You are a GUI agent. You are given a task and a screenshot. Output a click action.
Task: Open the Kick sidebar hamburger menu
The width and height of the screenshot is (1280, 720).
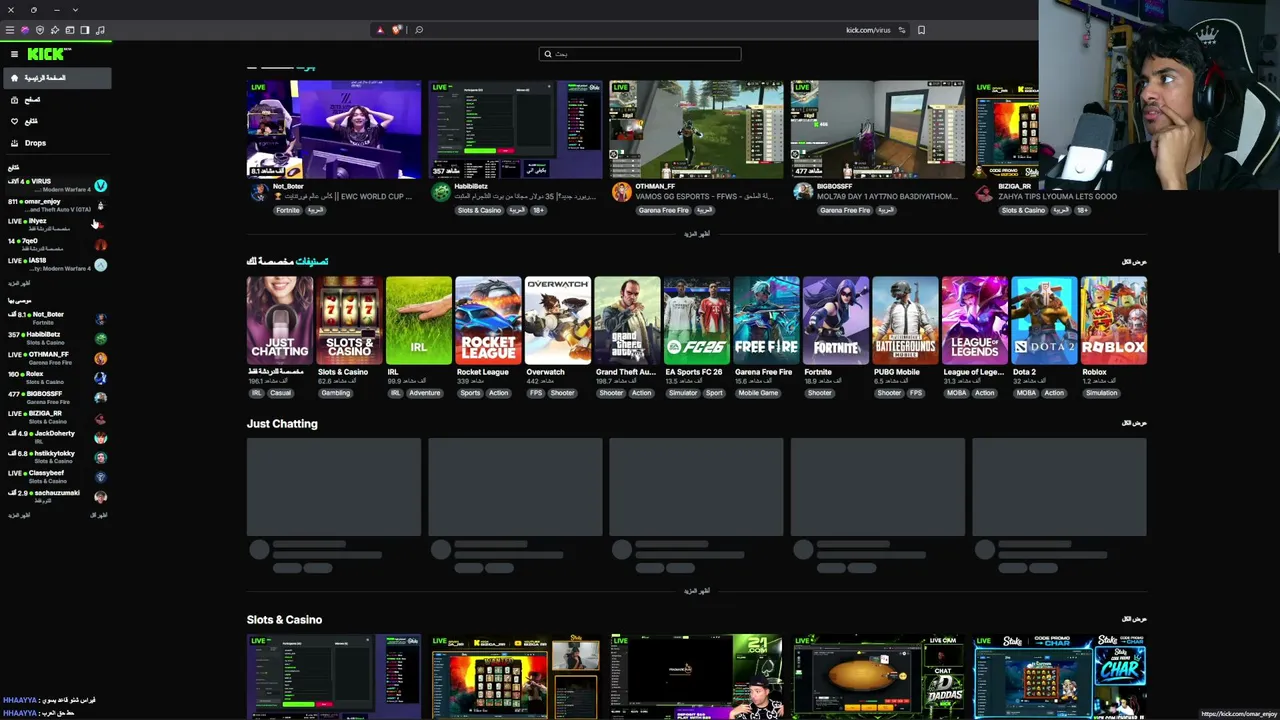point(14,54)
